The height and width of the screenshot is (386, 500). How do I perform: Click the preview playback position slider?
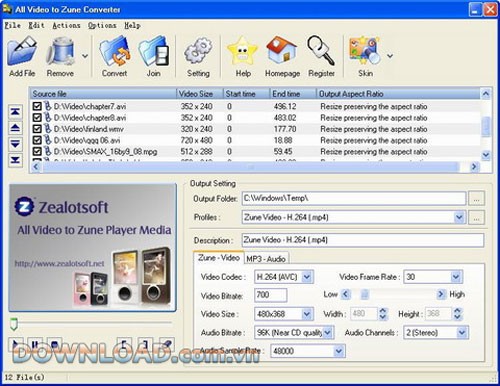tap(14, 324)
